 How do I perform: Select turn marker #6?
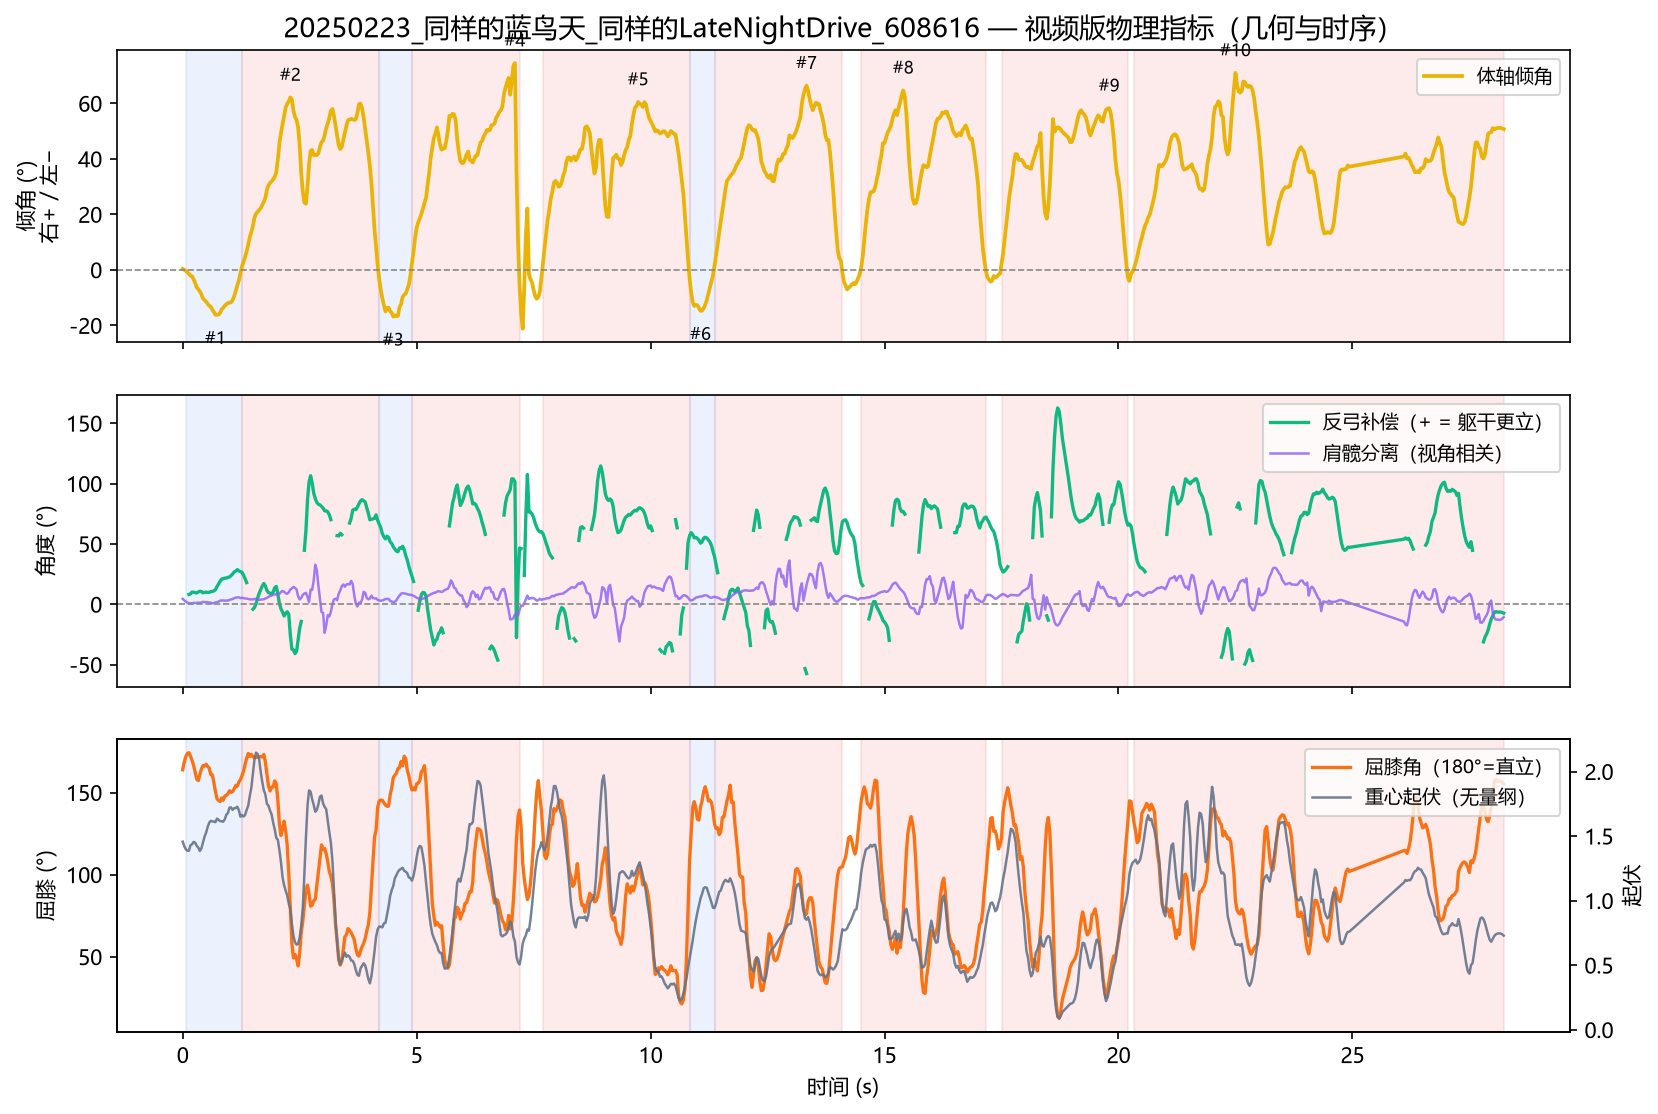(x=700, y=333)
